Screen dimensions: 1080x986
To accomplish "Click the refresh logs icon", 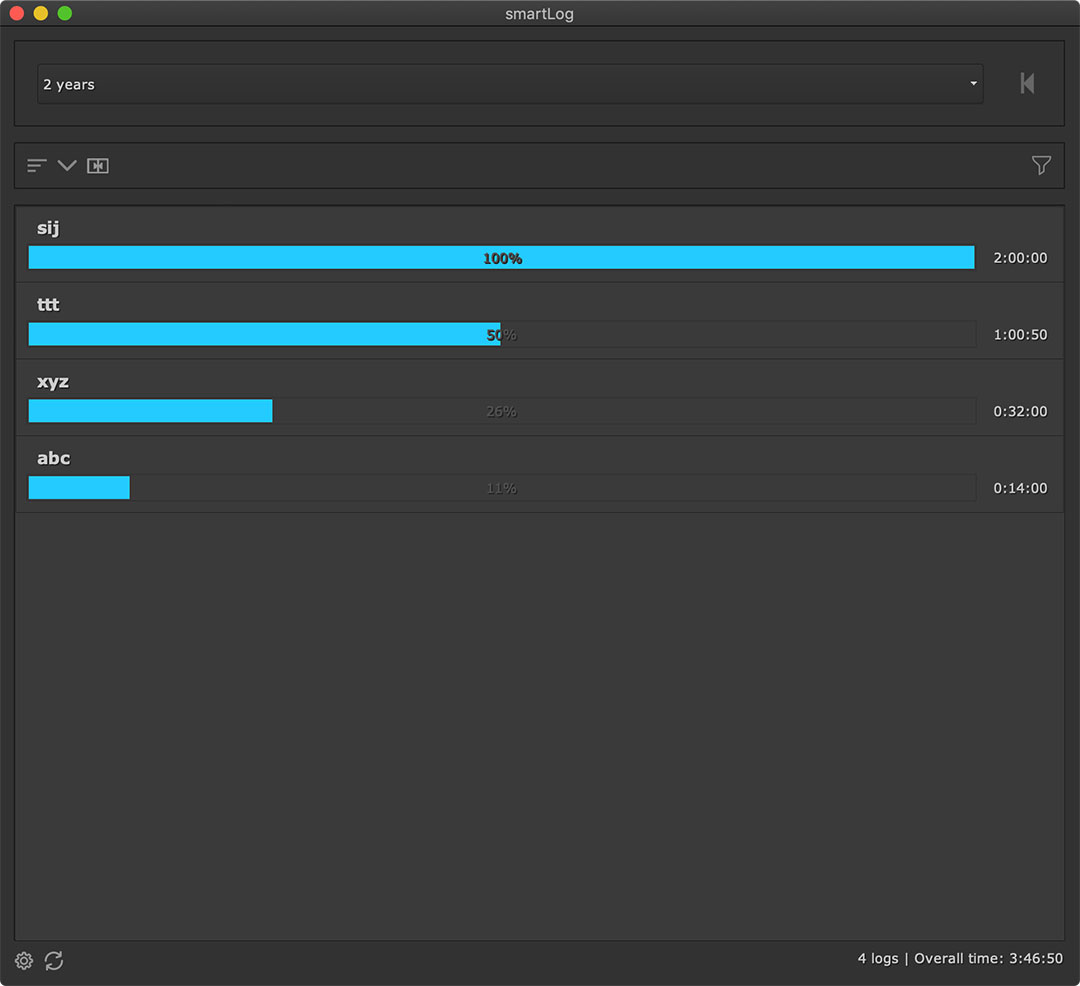I will point(54,961).
